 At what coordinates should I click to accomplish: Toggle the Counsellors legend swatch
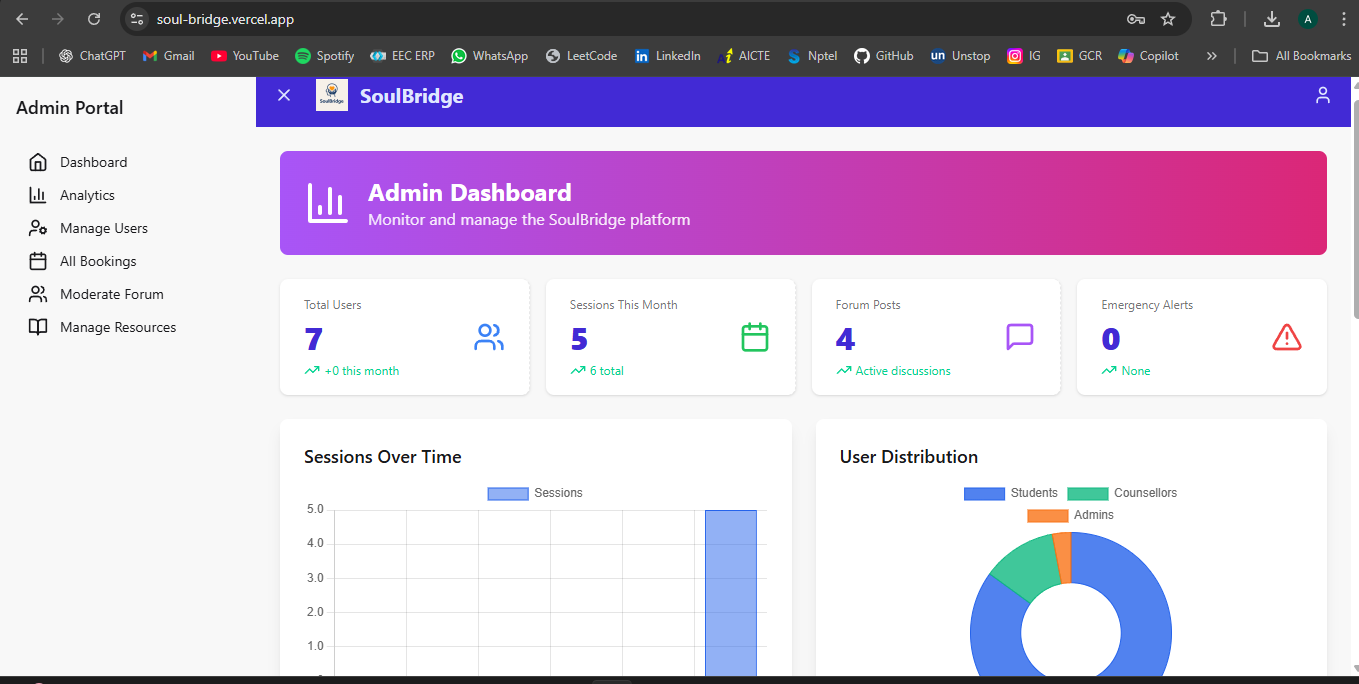pos(1088,493)
